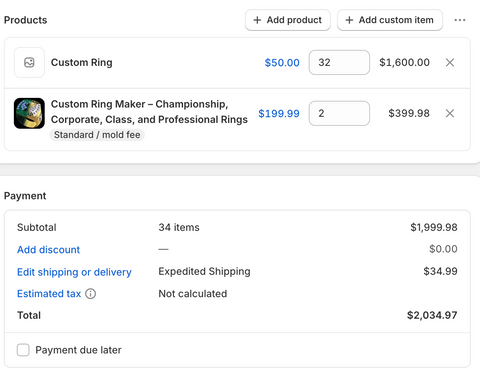Click the Custom Ring placeholder image icon
Screen dimensions: 480x370
tap(29, 62)
